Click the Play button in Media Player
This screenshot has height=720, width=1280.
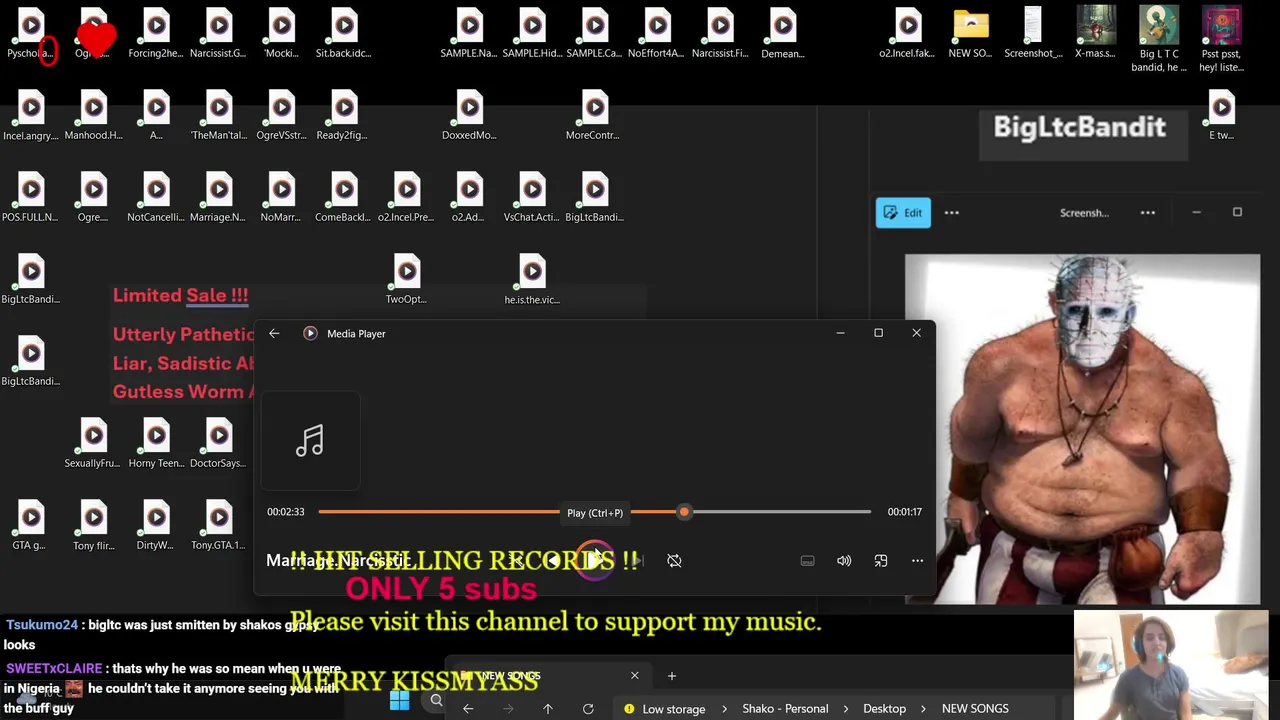click(x=595, y=561)
